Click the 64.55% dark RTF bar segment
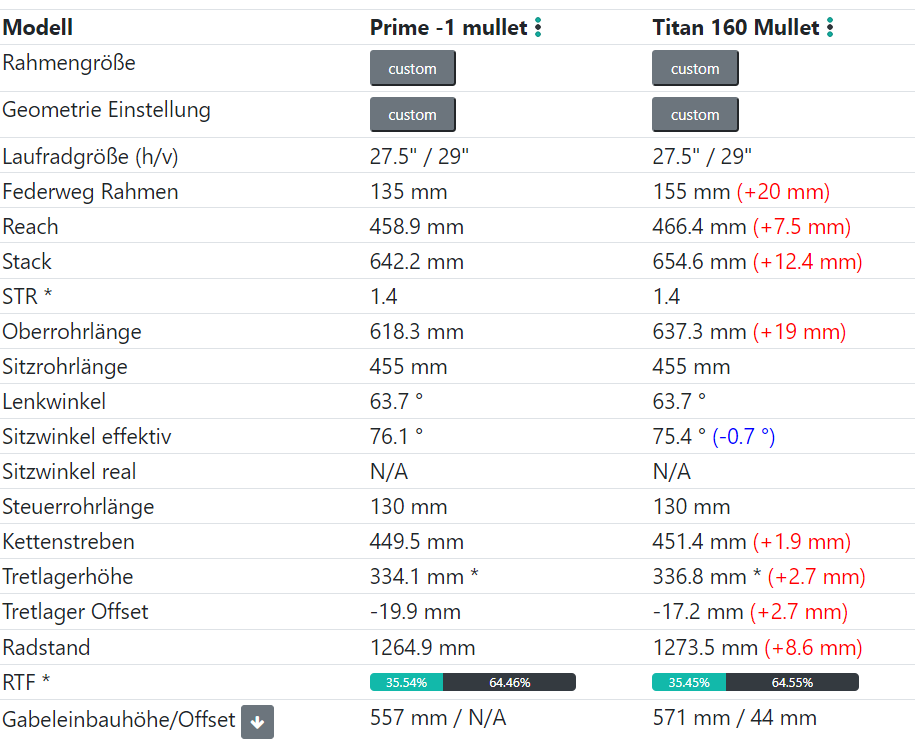The height and width of the screenshot is (741, 915). click(x=792, y=683)
